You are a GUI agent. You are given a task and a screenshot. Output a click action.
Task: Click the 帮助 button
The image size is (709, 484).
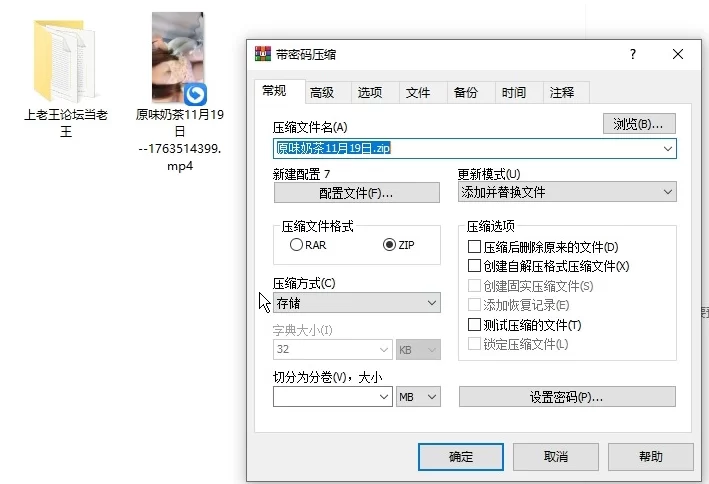pos(651,456)
